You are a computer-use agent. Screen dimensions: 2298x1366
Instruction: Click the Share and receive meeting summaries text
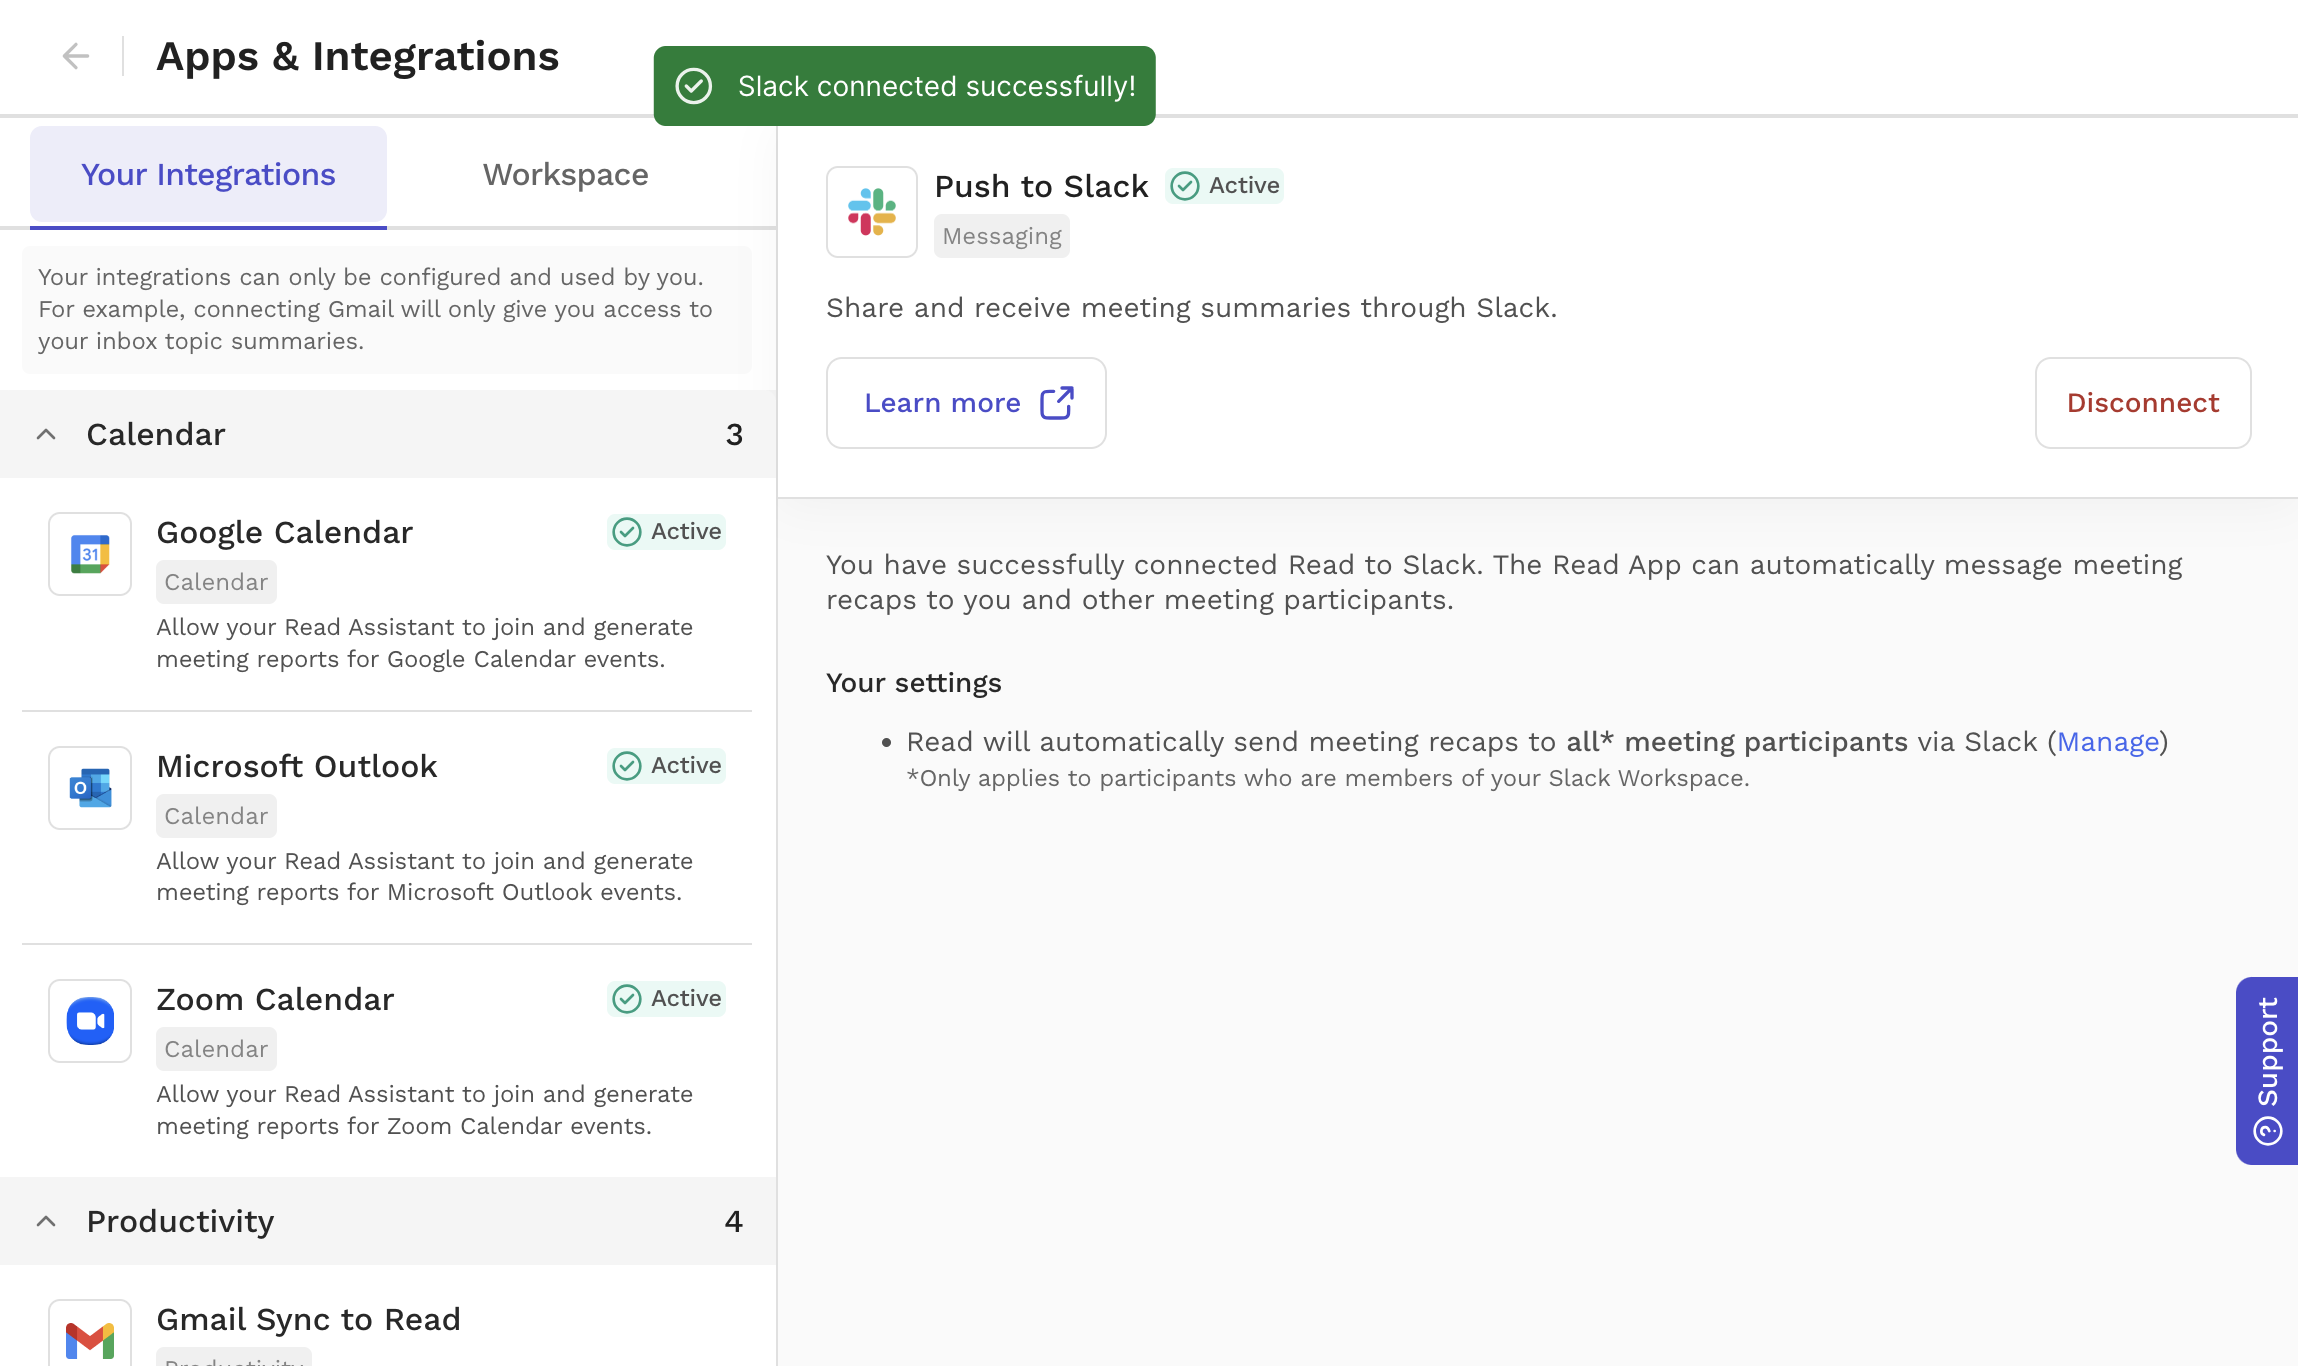click(1192, 308)
